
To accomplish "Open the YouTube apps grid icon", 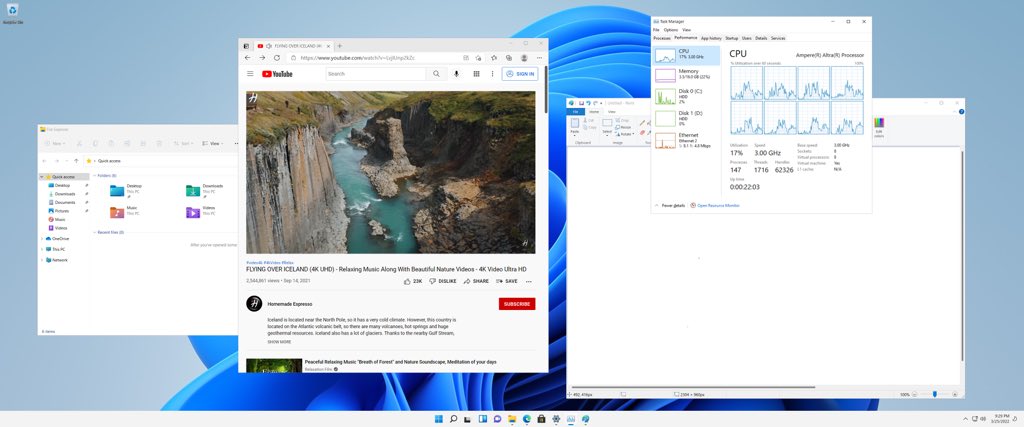I will tap(477, 74).
